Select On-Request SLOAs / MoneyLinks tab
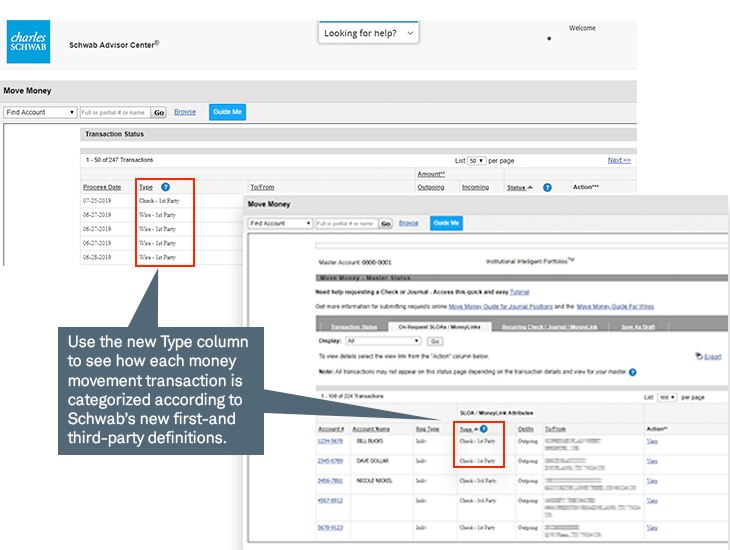 click(x=439, y=327)
